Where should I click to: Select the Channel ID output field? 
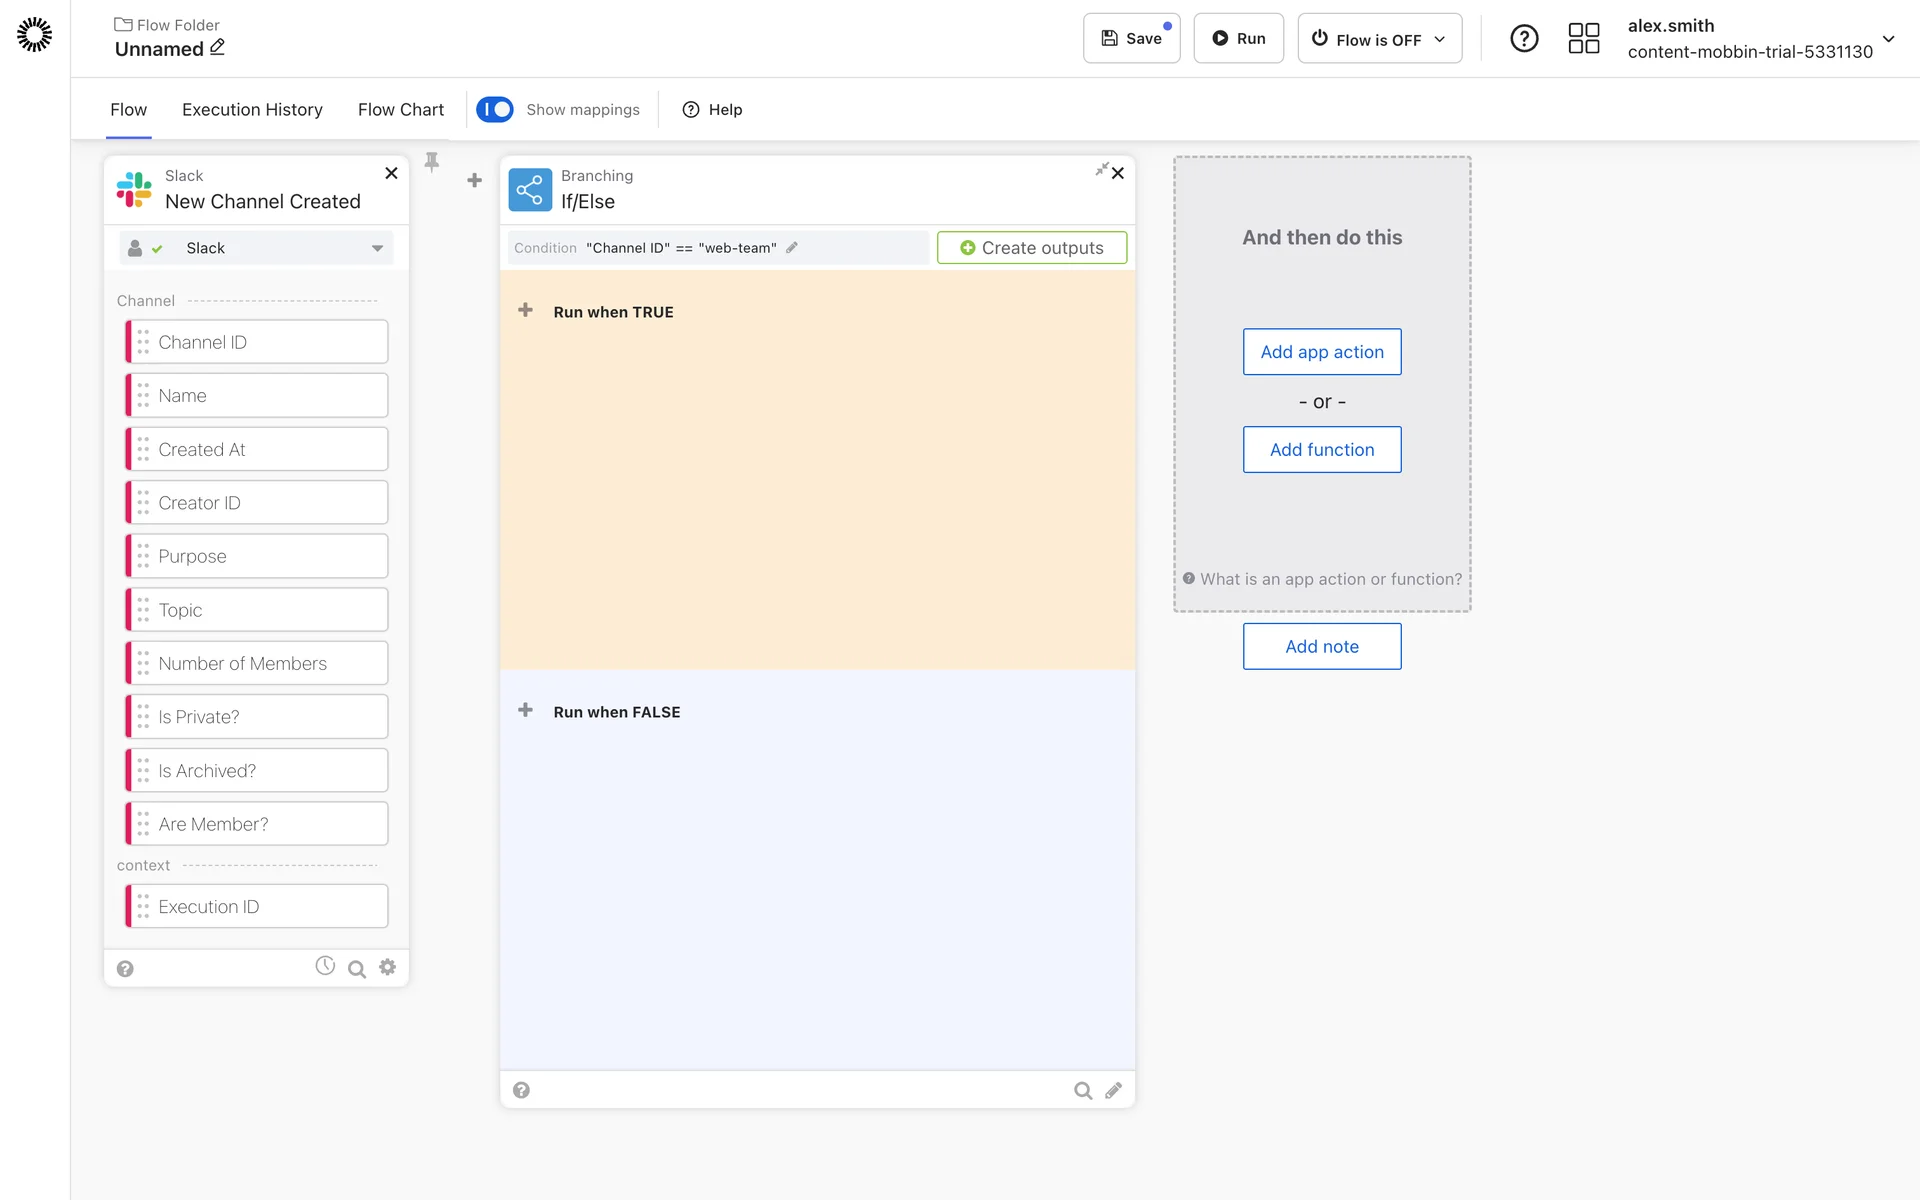257,342
